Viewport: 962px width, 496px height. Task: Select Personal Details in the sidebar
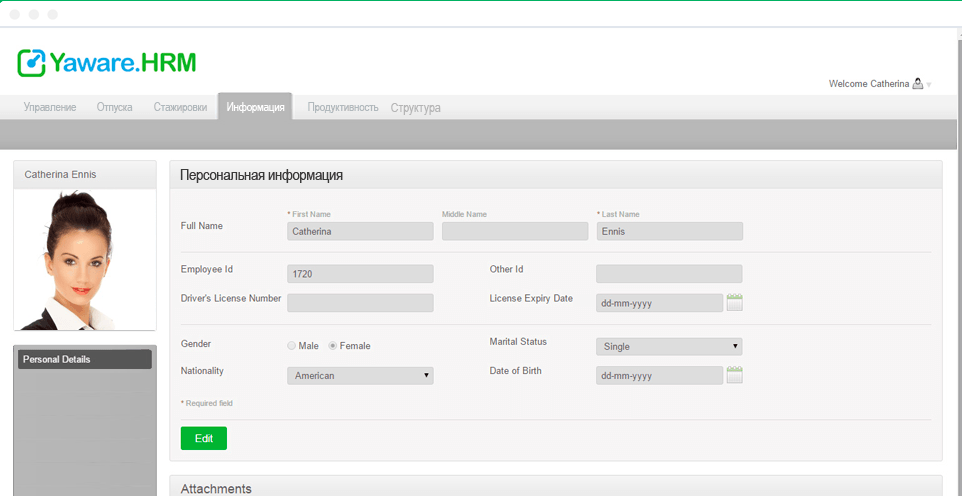[x=84, y=359]
